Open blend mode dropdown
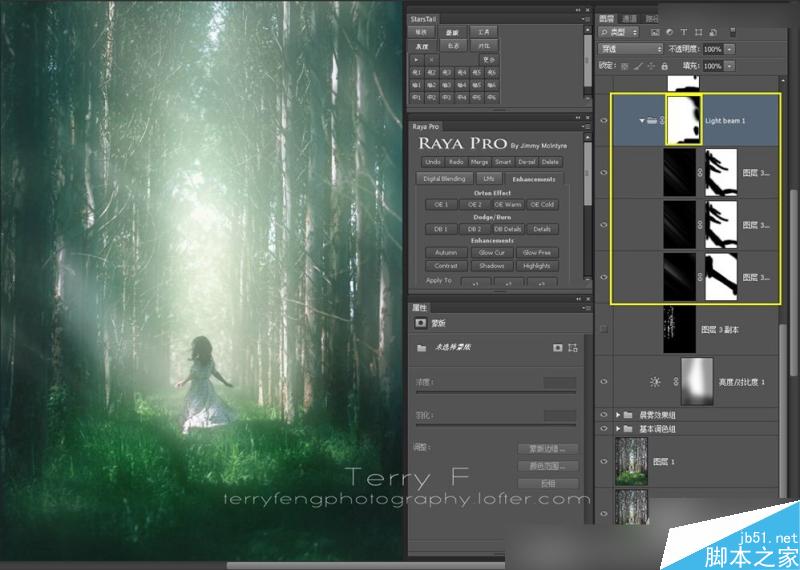The height and width of the screenshot is (570, 800). tap(631, 49)
